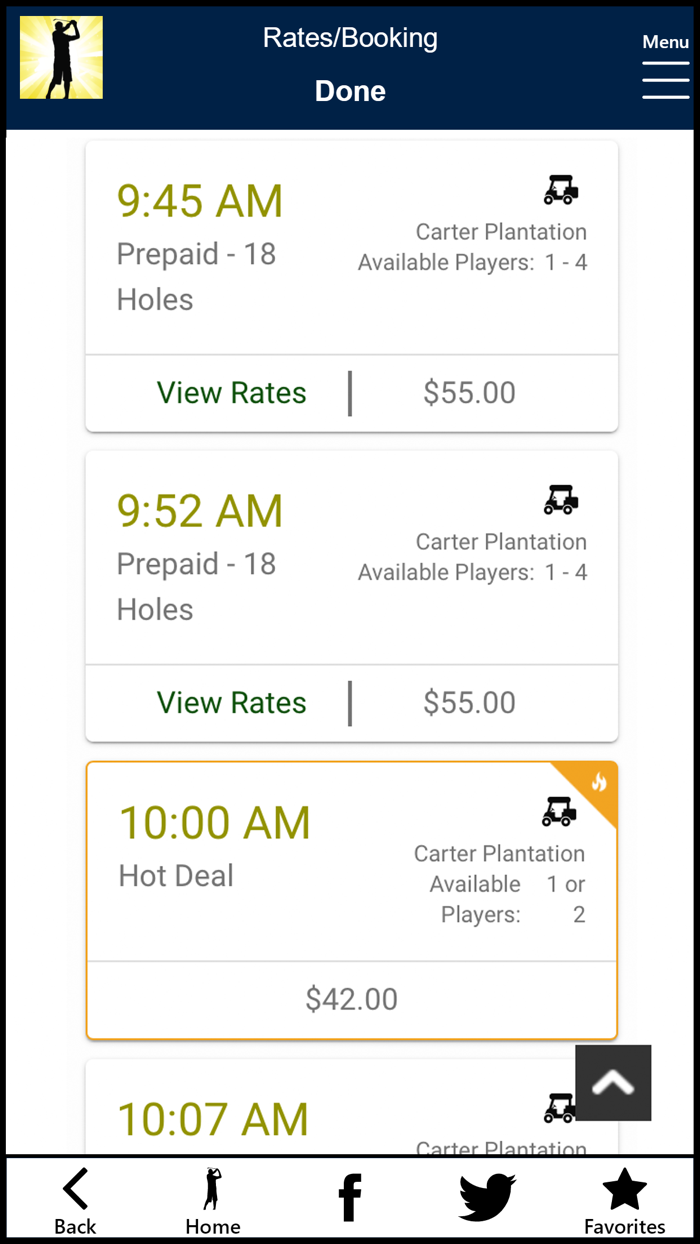Tap the Menu label at top right

point(665,42)
